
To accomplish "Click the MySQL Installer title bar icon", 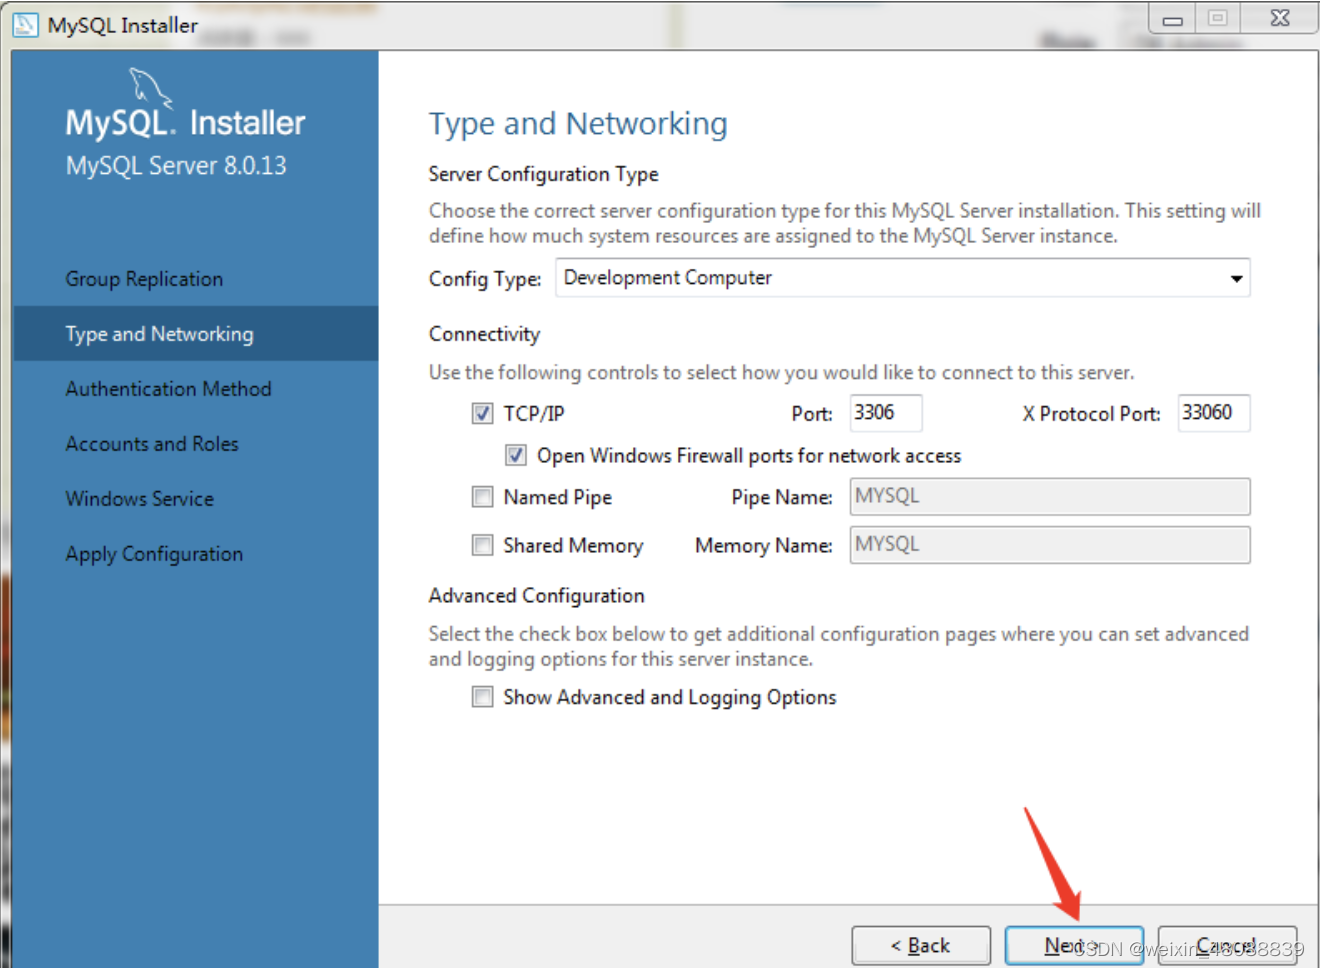I will [x=25, y=24].
